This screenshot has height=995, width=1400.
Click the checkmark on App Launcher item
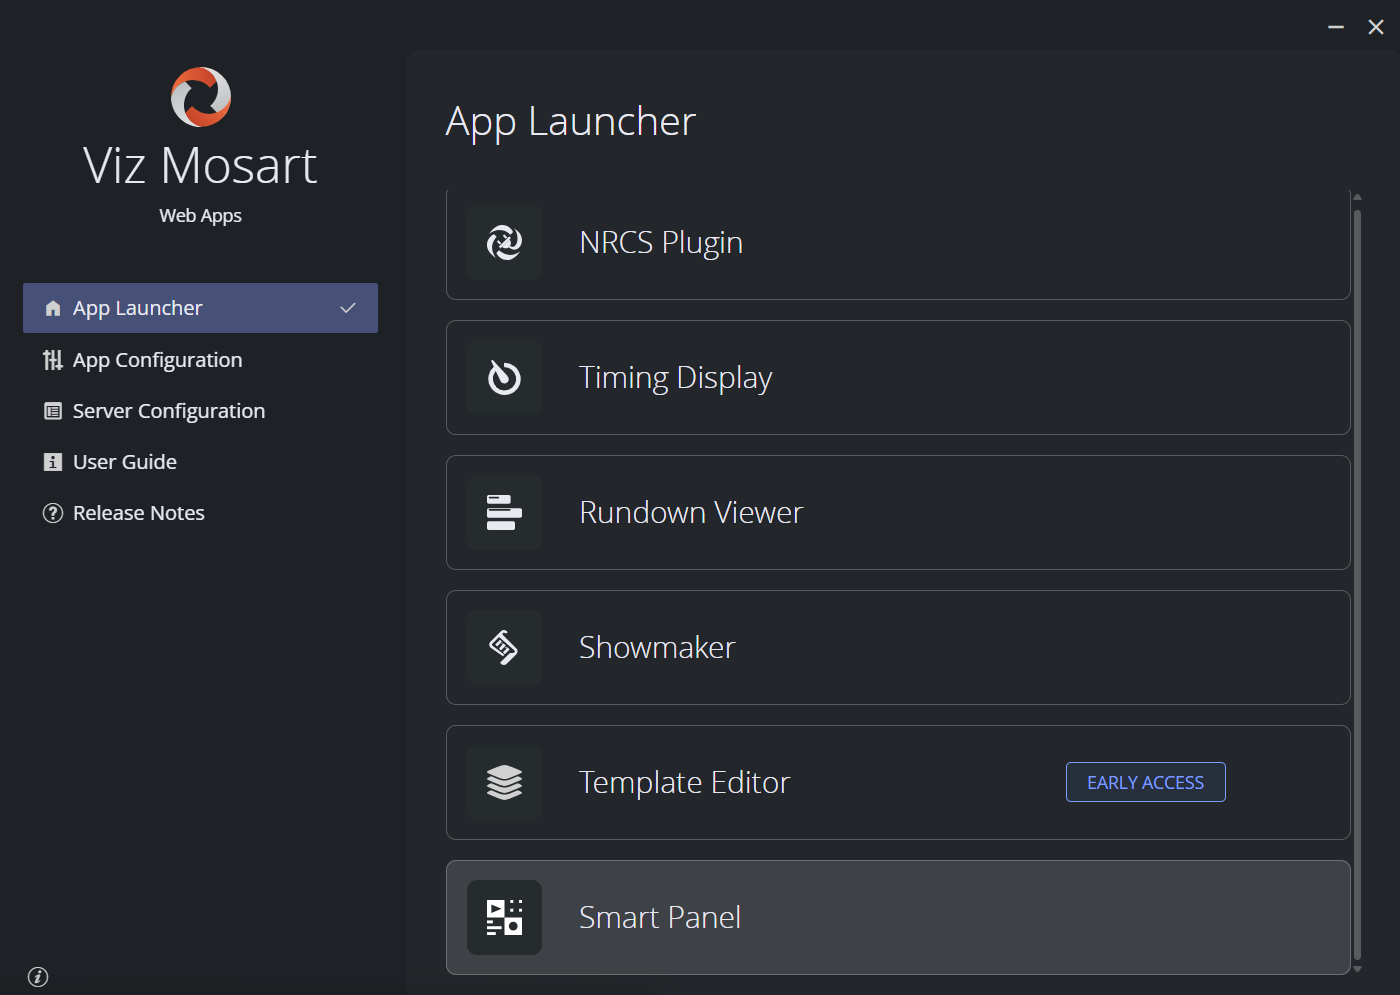tap(348, 308)
